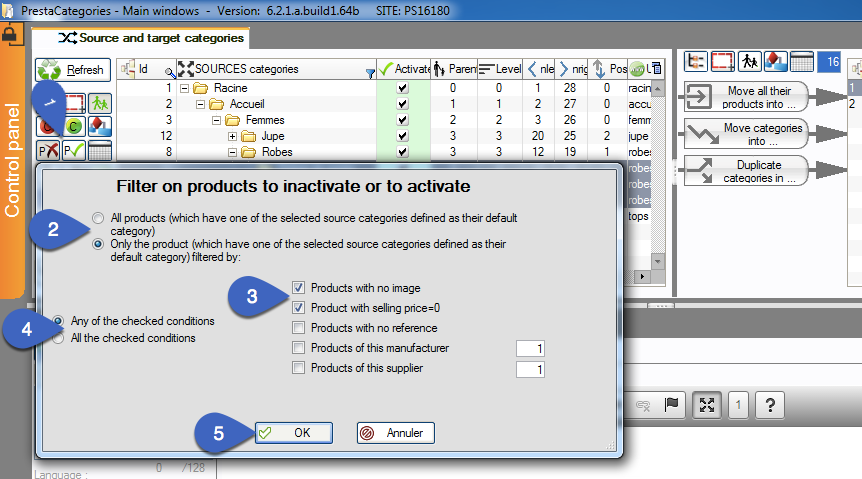This screenshot has height=479, width=862.
Task: Check "Products of this supplier" option
Action: coord(299,369)
